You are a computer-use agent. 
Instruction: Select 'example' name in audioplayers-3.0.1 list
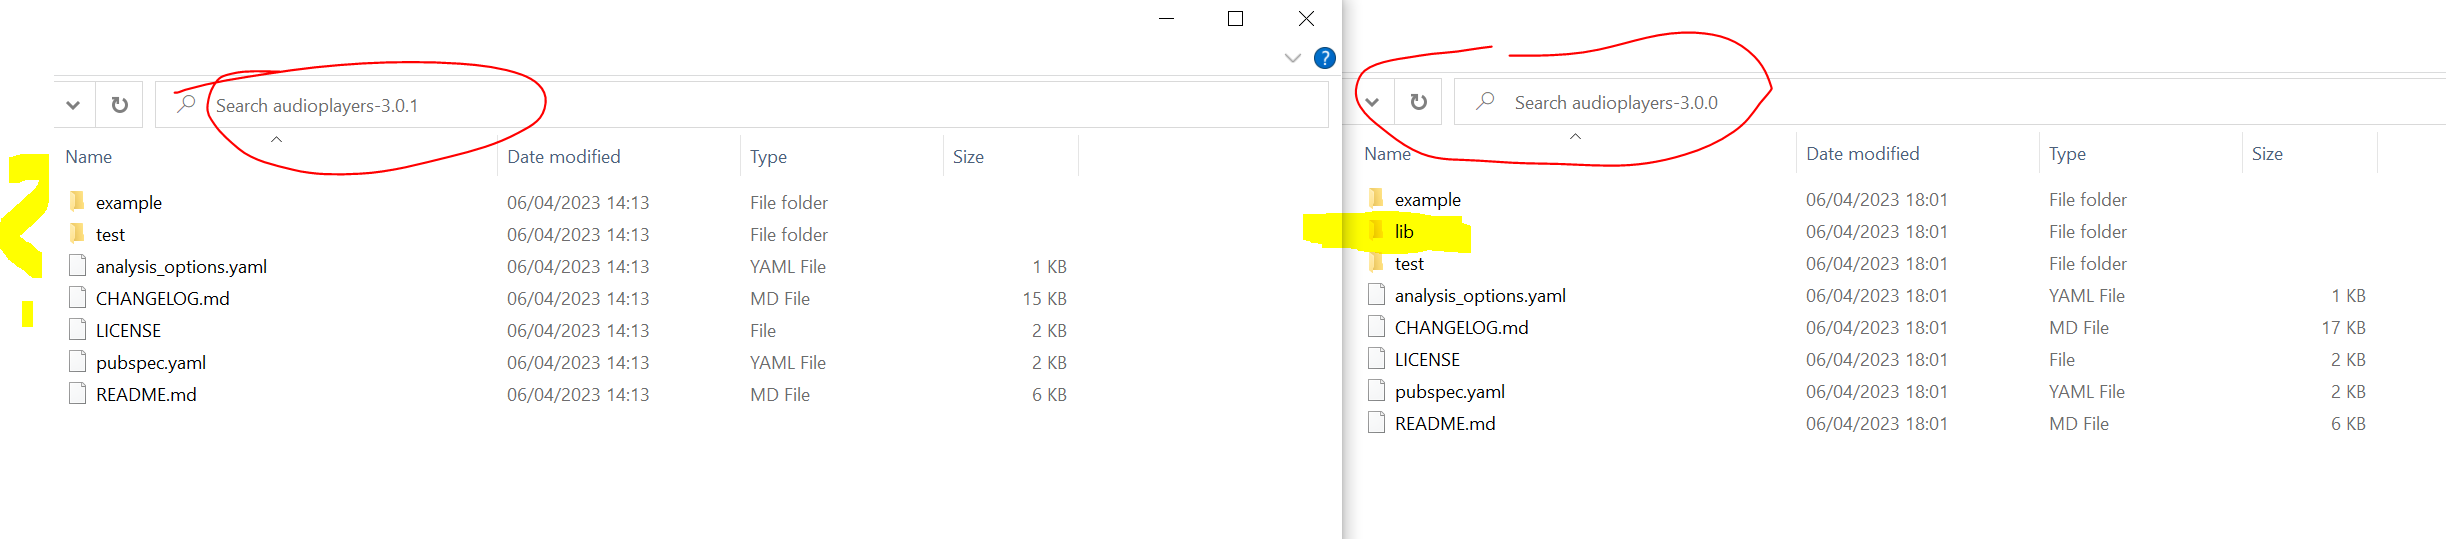pos(129,203)
